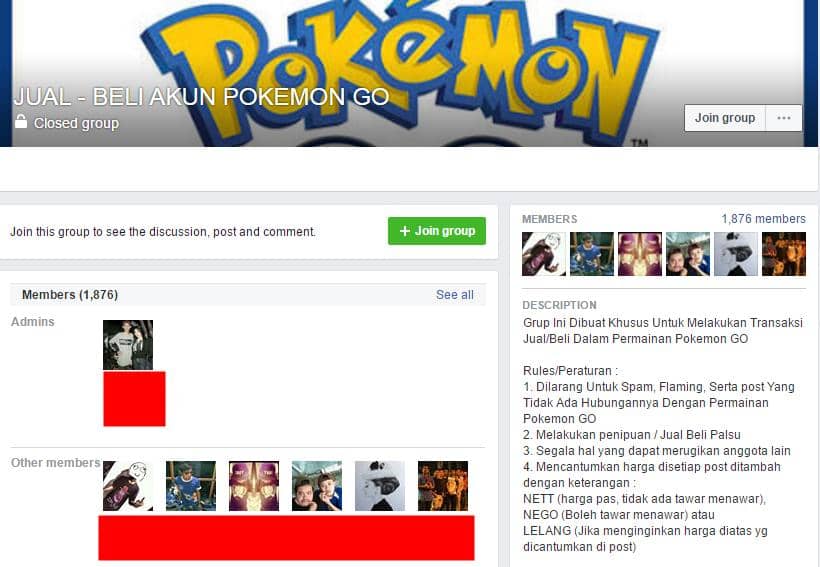This screenshot has width=820, height=567.
Task: Click the blue-shirt member avatar in Other members
Action: click(x=191, y=485)
